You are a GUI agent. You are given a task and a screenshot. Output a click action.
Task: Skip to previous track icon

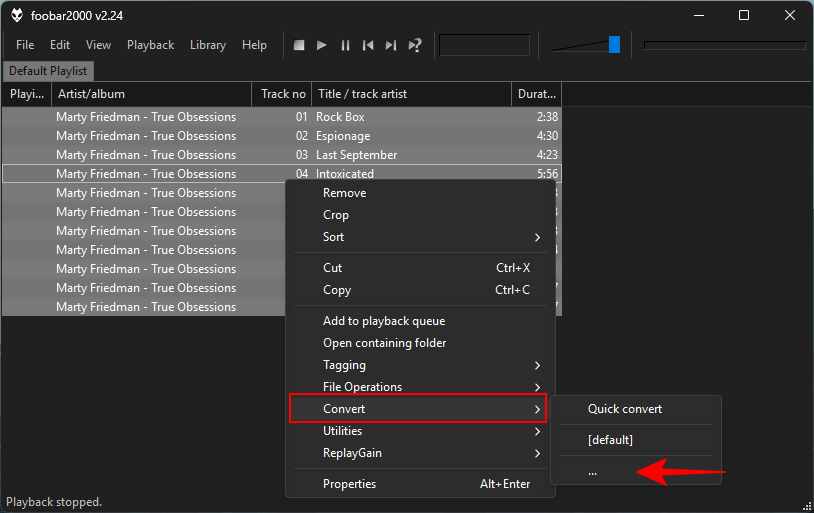[368, 45]
